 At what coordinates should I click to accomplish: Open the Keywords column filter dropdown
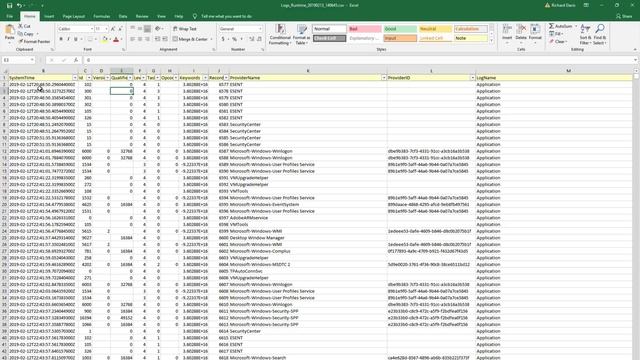(205, 78)
